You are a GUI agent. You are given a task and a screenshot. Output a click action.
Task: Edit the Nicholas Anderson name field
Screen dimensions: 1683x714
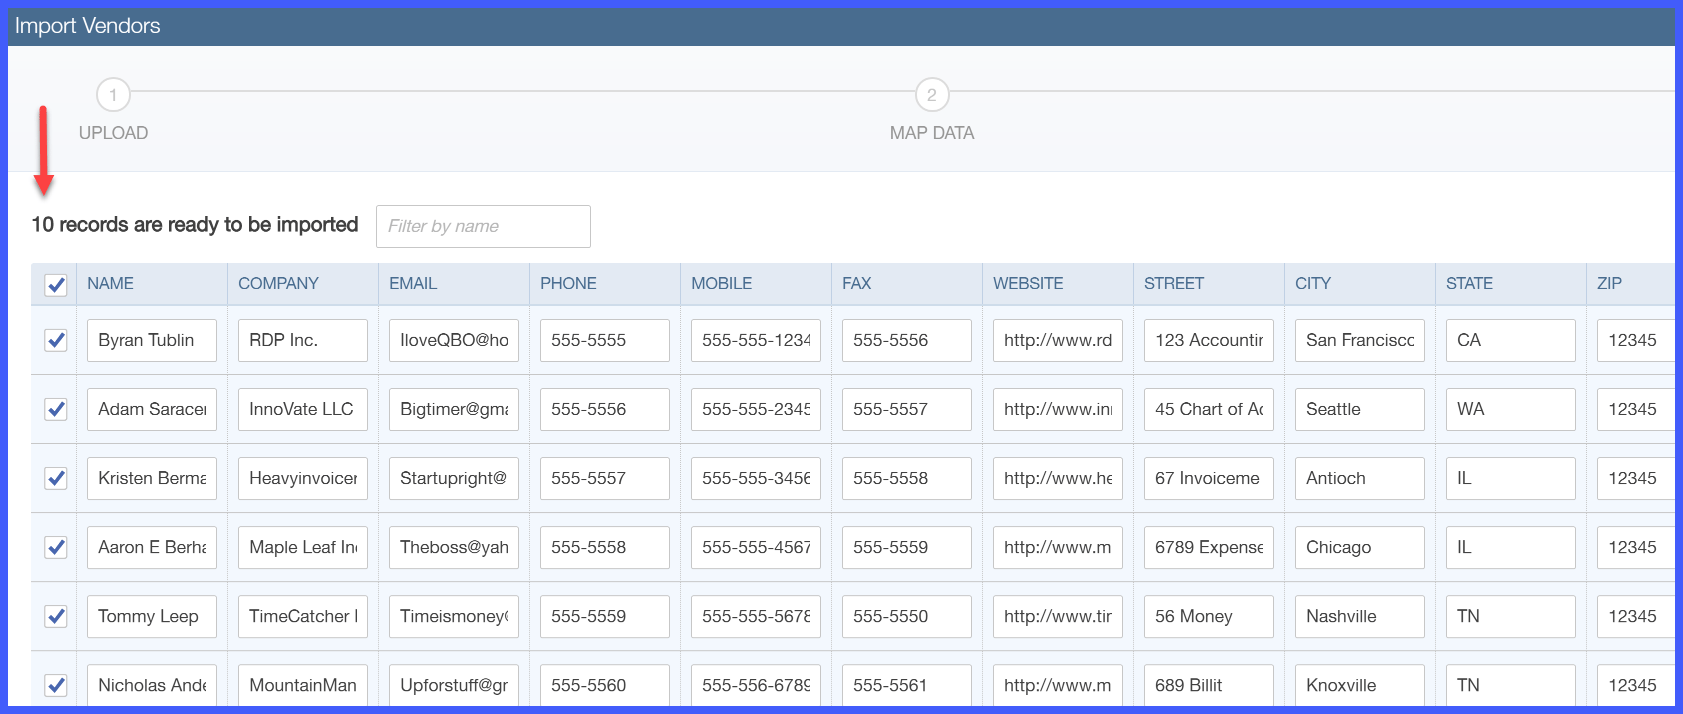point(152,685)
